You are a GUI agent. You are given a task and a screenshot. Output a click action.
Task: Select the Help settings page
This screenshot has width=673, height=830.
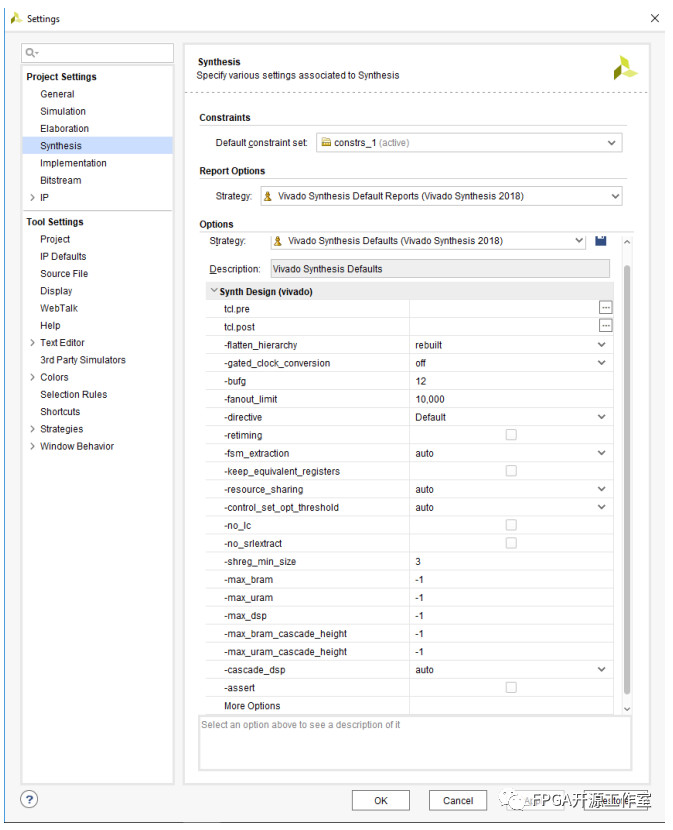50,326
